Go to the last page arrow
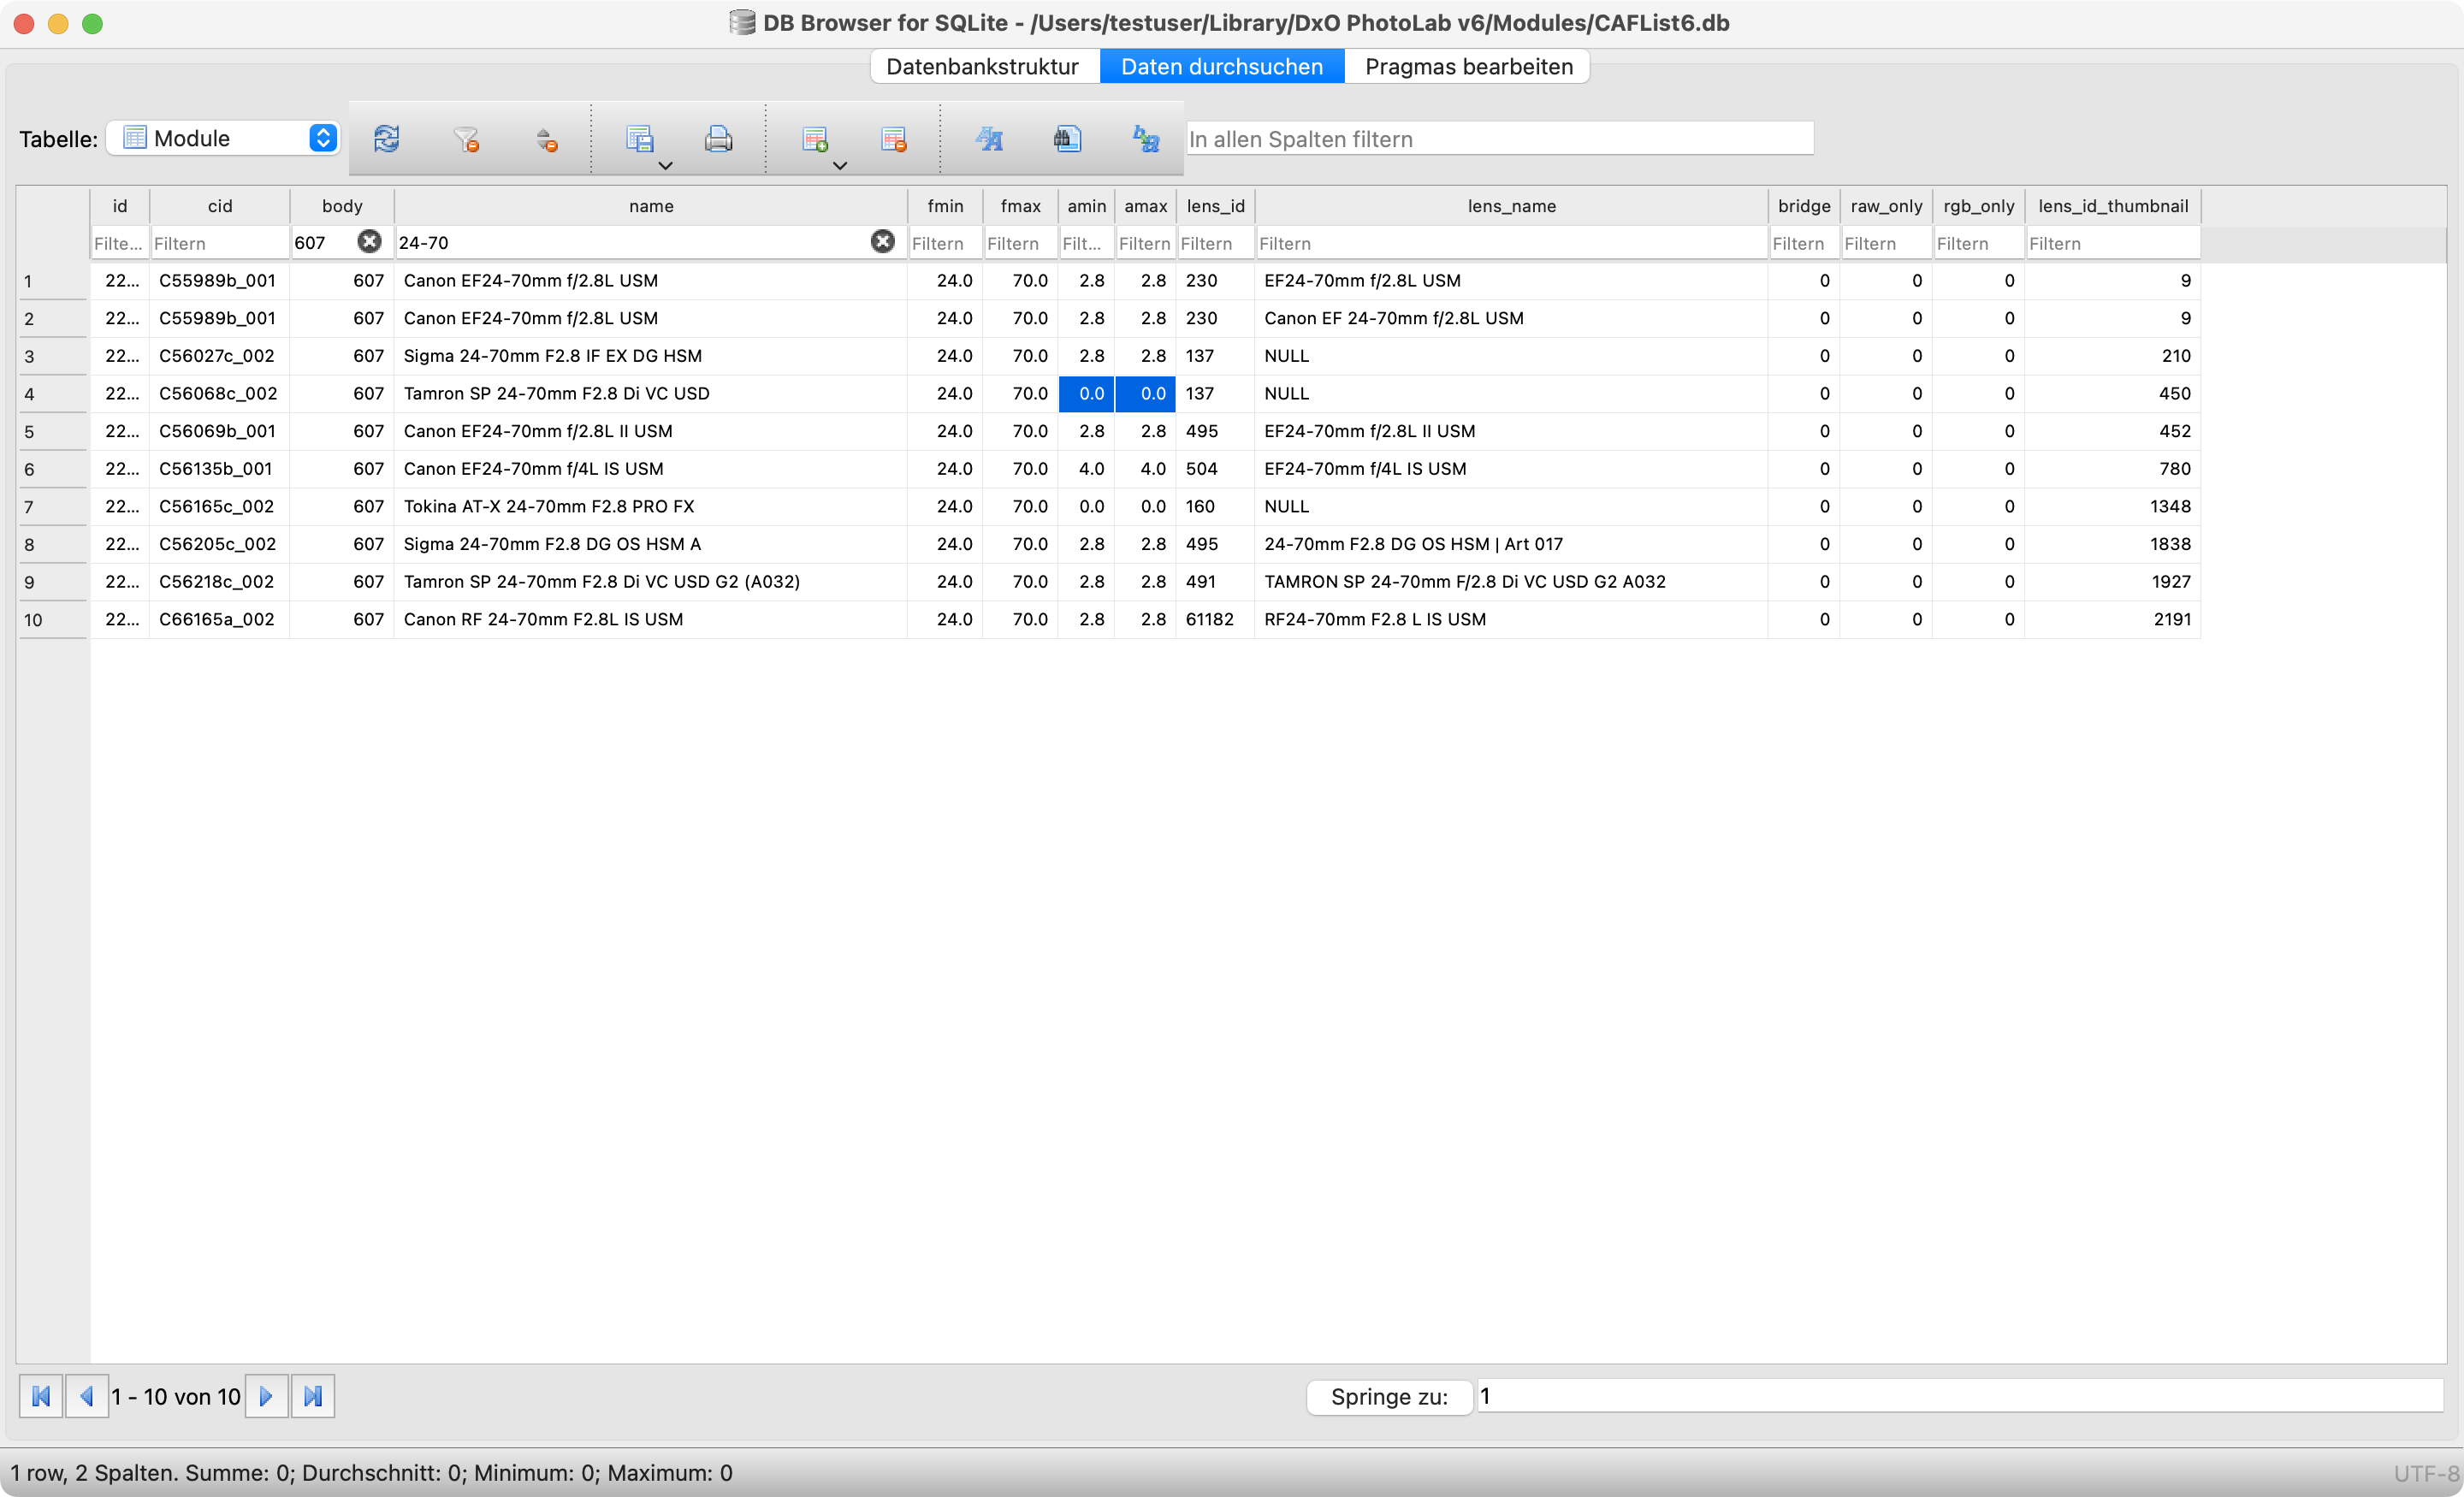Viewport: 2464px width, 1497px height. tap(313, 1396)
